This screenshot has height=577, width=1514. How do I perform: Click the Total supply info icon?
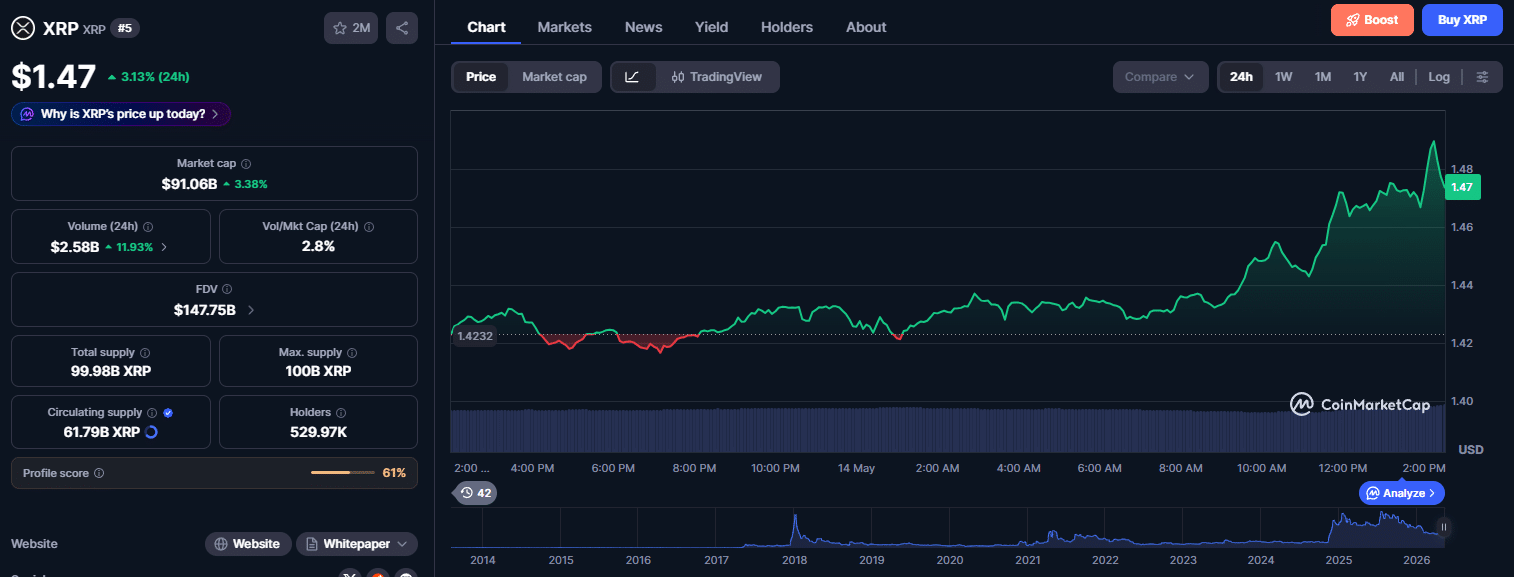click(145, 353)
